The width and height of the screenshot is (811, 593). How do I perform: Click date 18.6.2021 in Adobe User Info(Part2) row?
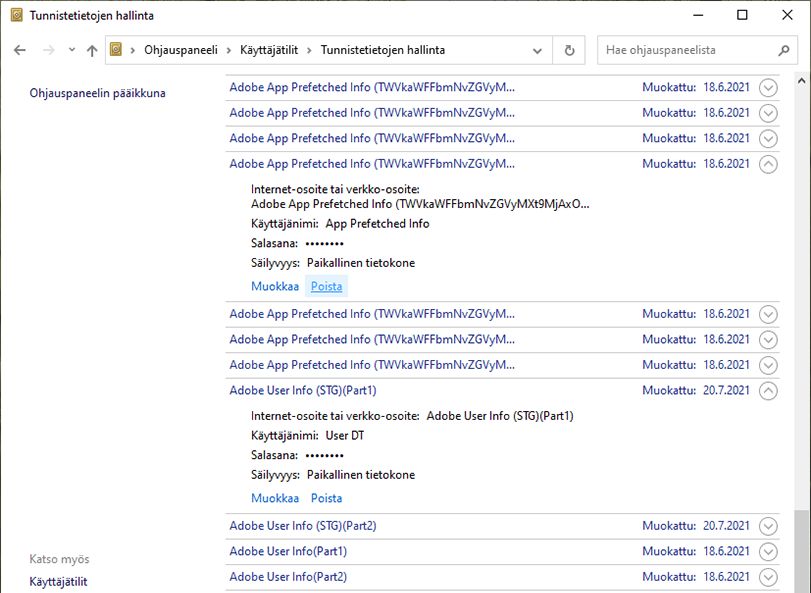(726, 577)
